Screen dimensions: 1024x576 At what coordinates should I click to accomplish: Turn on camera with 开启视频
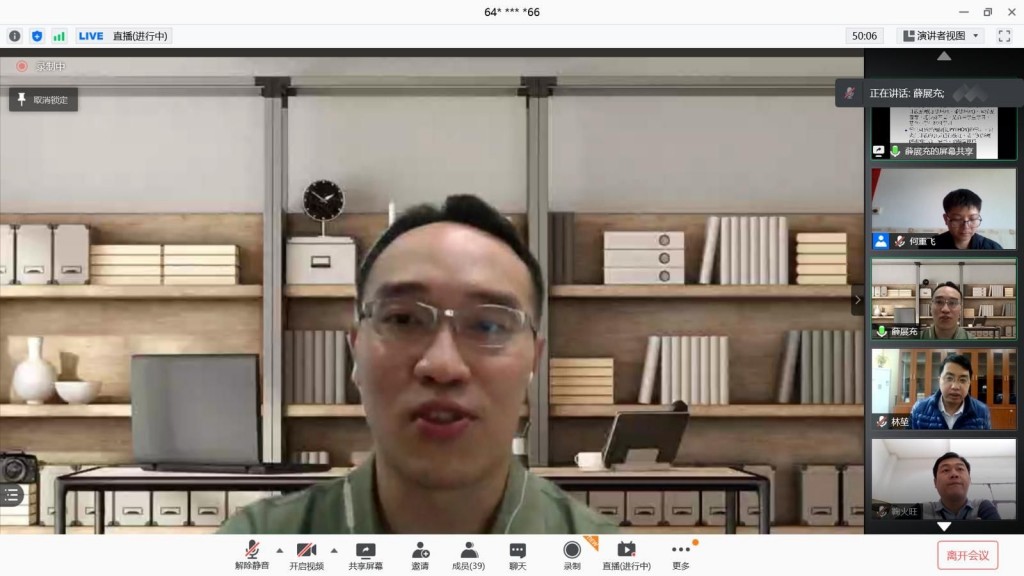click(306, 554)
